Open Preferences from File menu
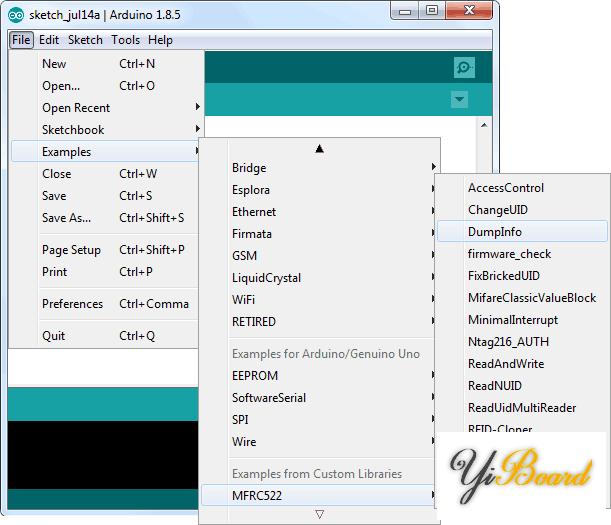611x525 pixels. tap(105, 304)
